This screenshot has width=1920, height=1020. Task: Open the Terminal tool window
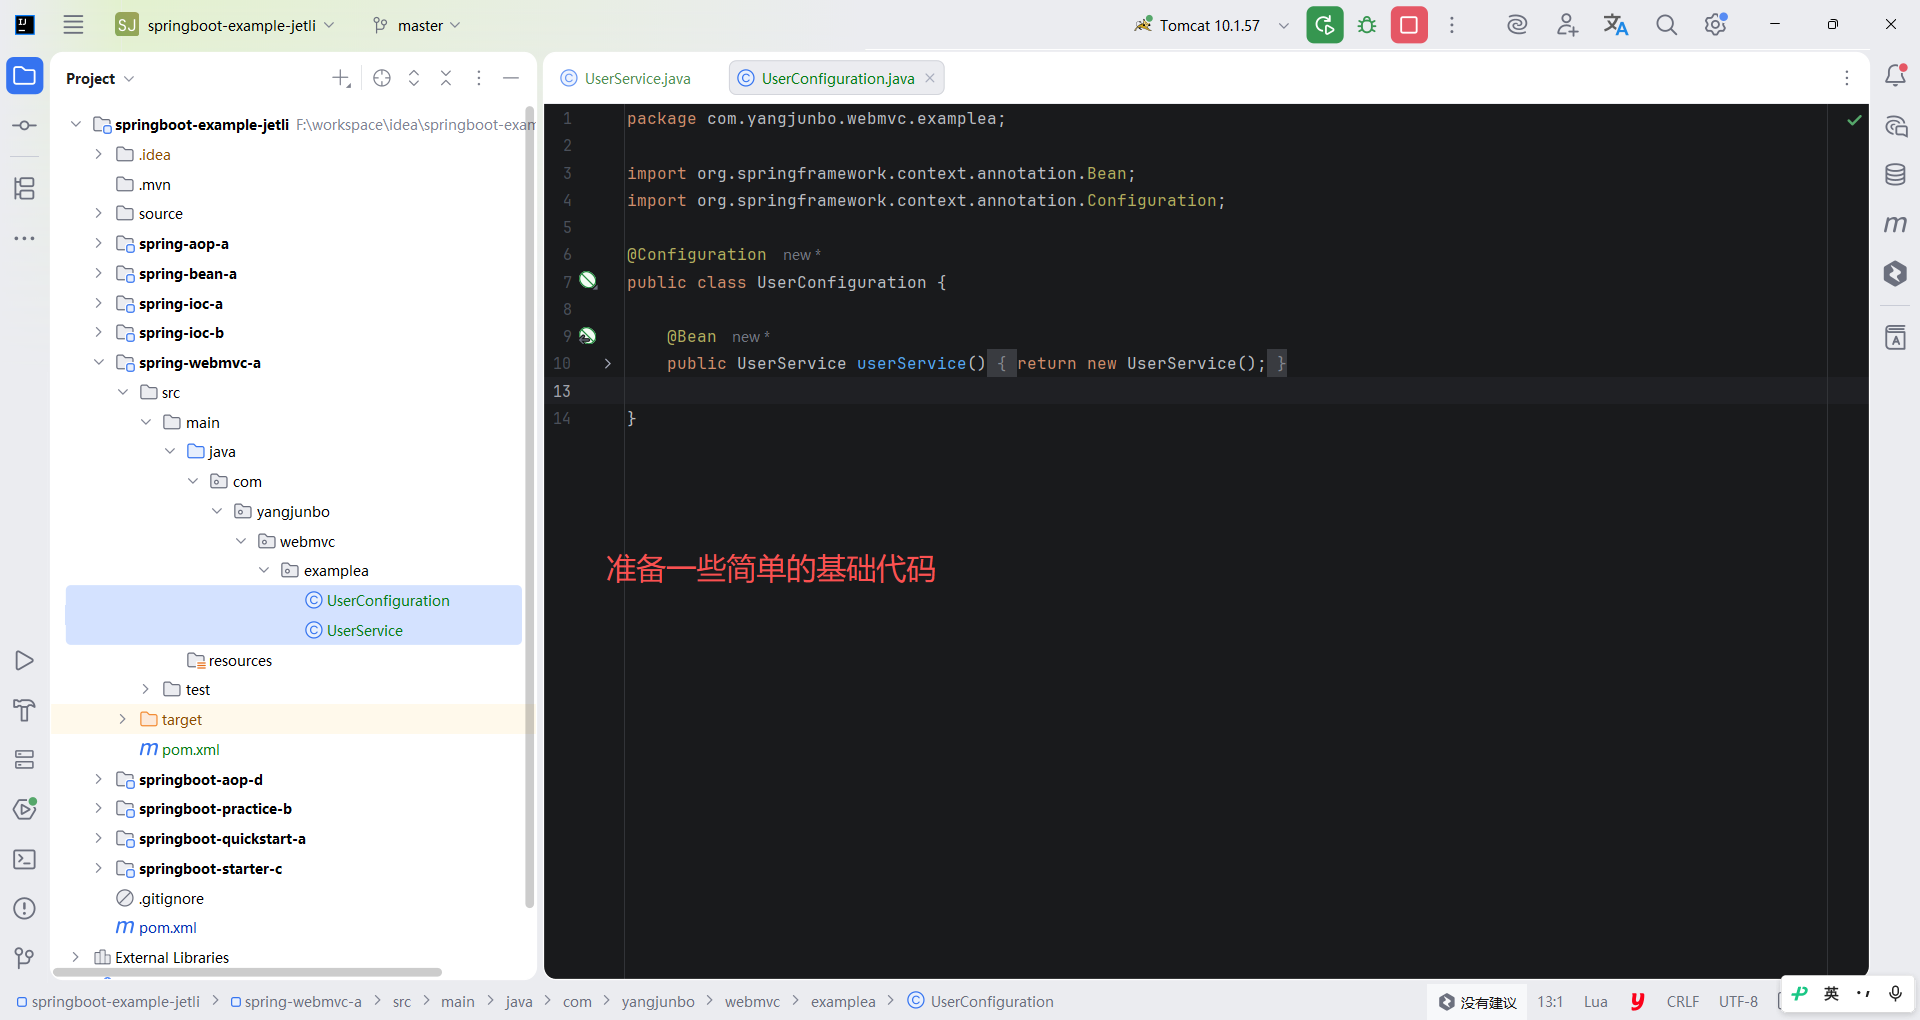pyautogui.click(x=25, y=859)
